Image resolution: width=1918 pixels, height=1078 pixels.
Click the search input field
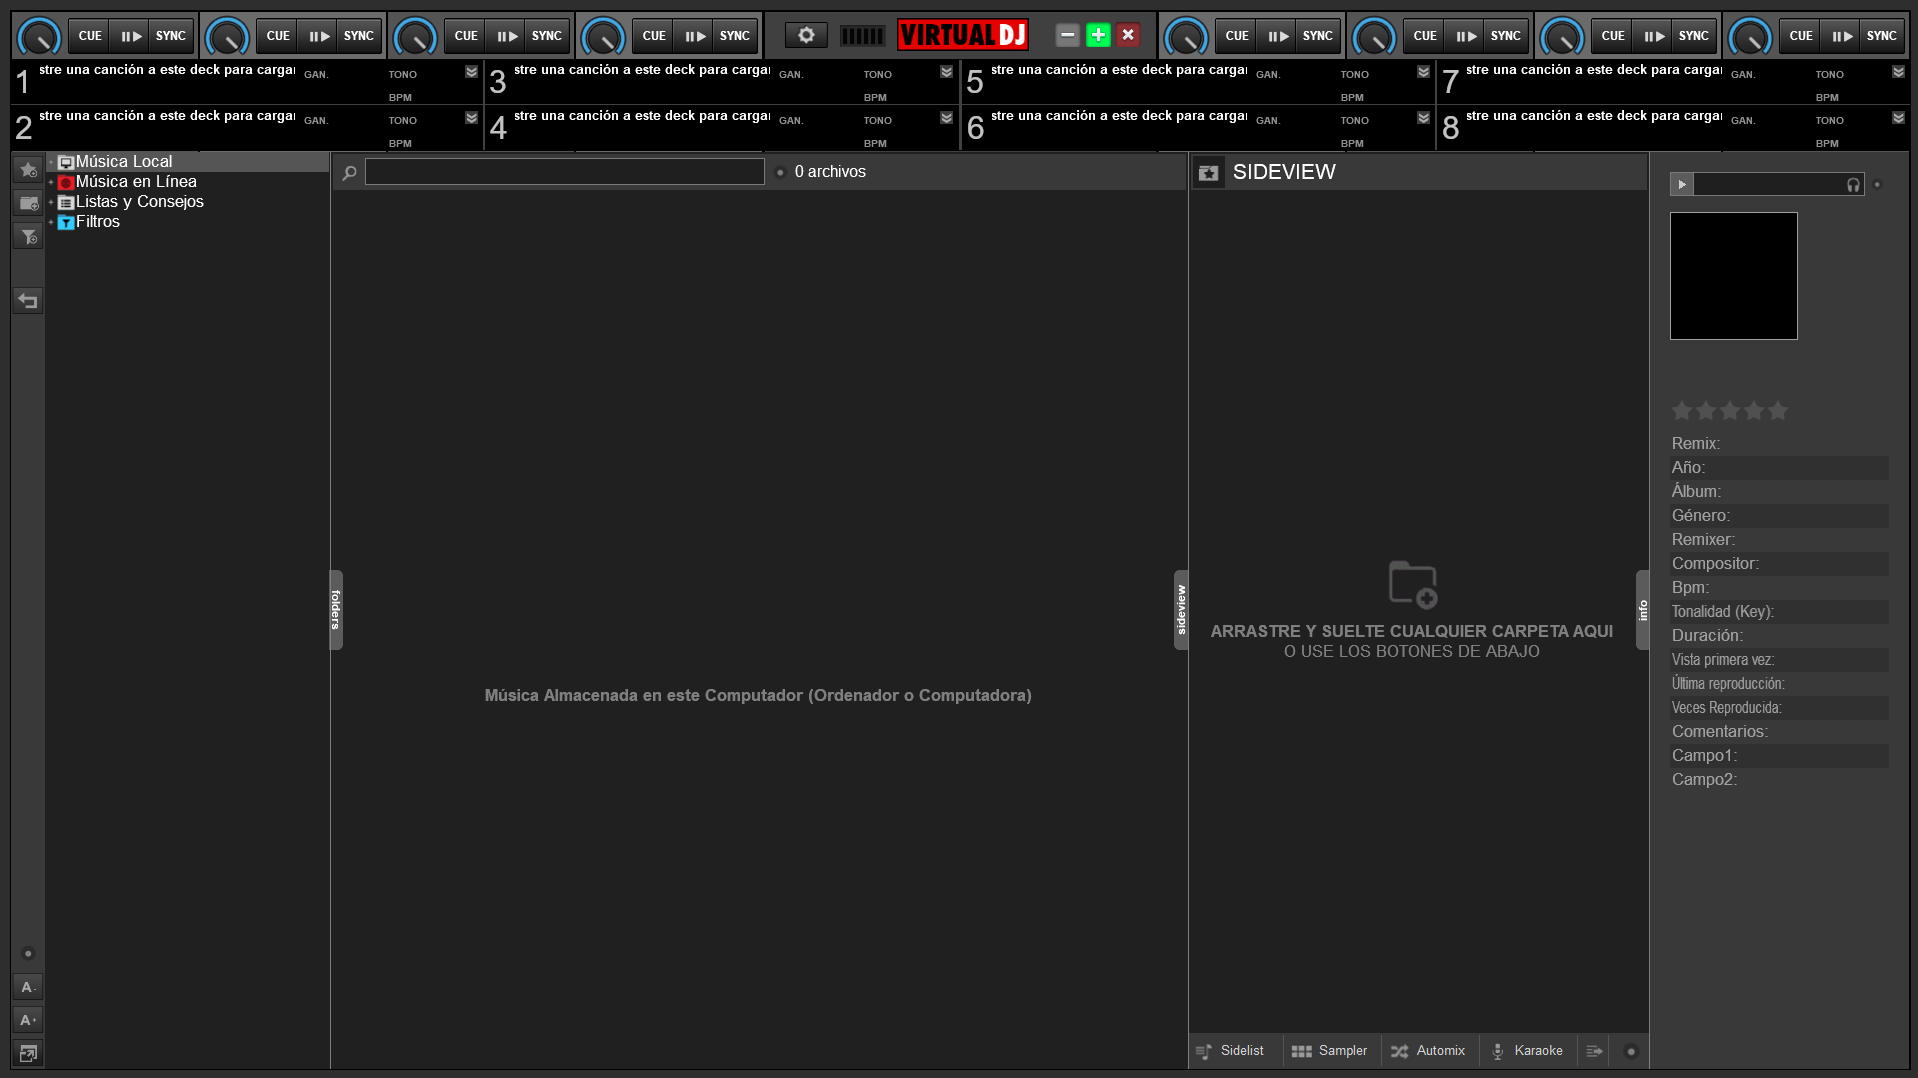tap(565, 172)
